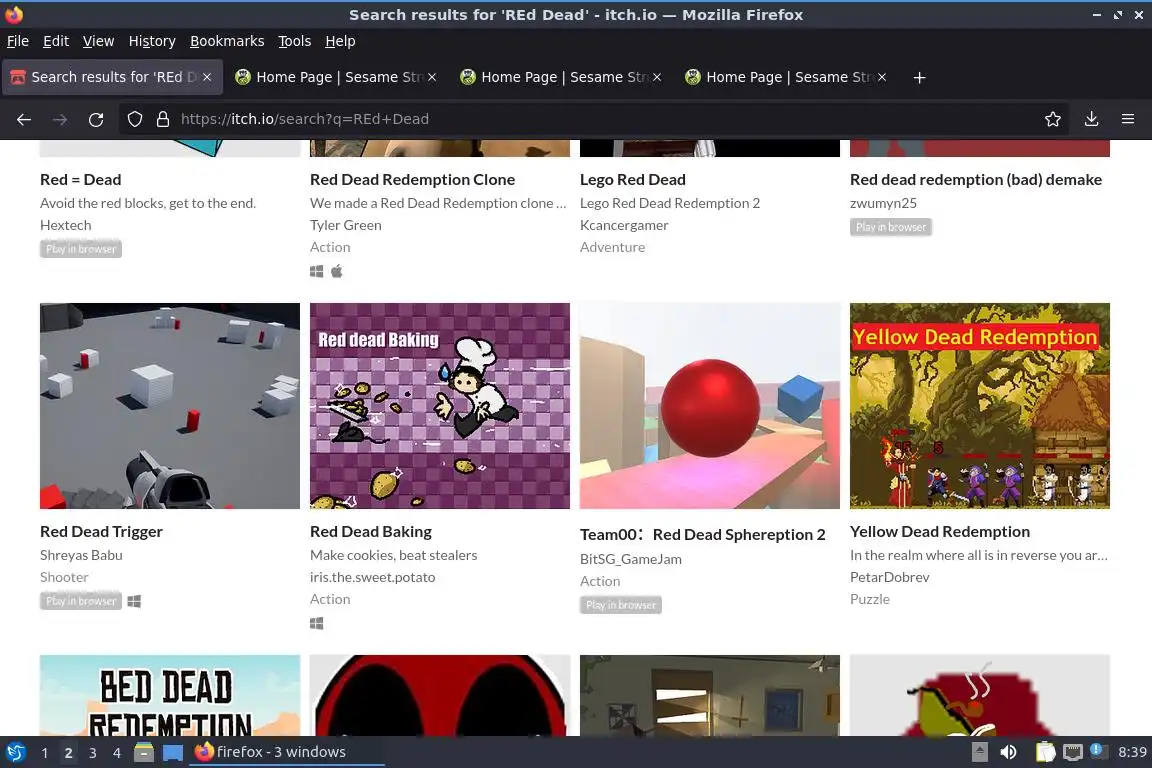The width and height of the screenshot is (1152, 768).
Task: Open the tracking protection shield icon
Action: (134, 119)
